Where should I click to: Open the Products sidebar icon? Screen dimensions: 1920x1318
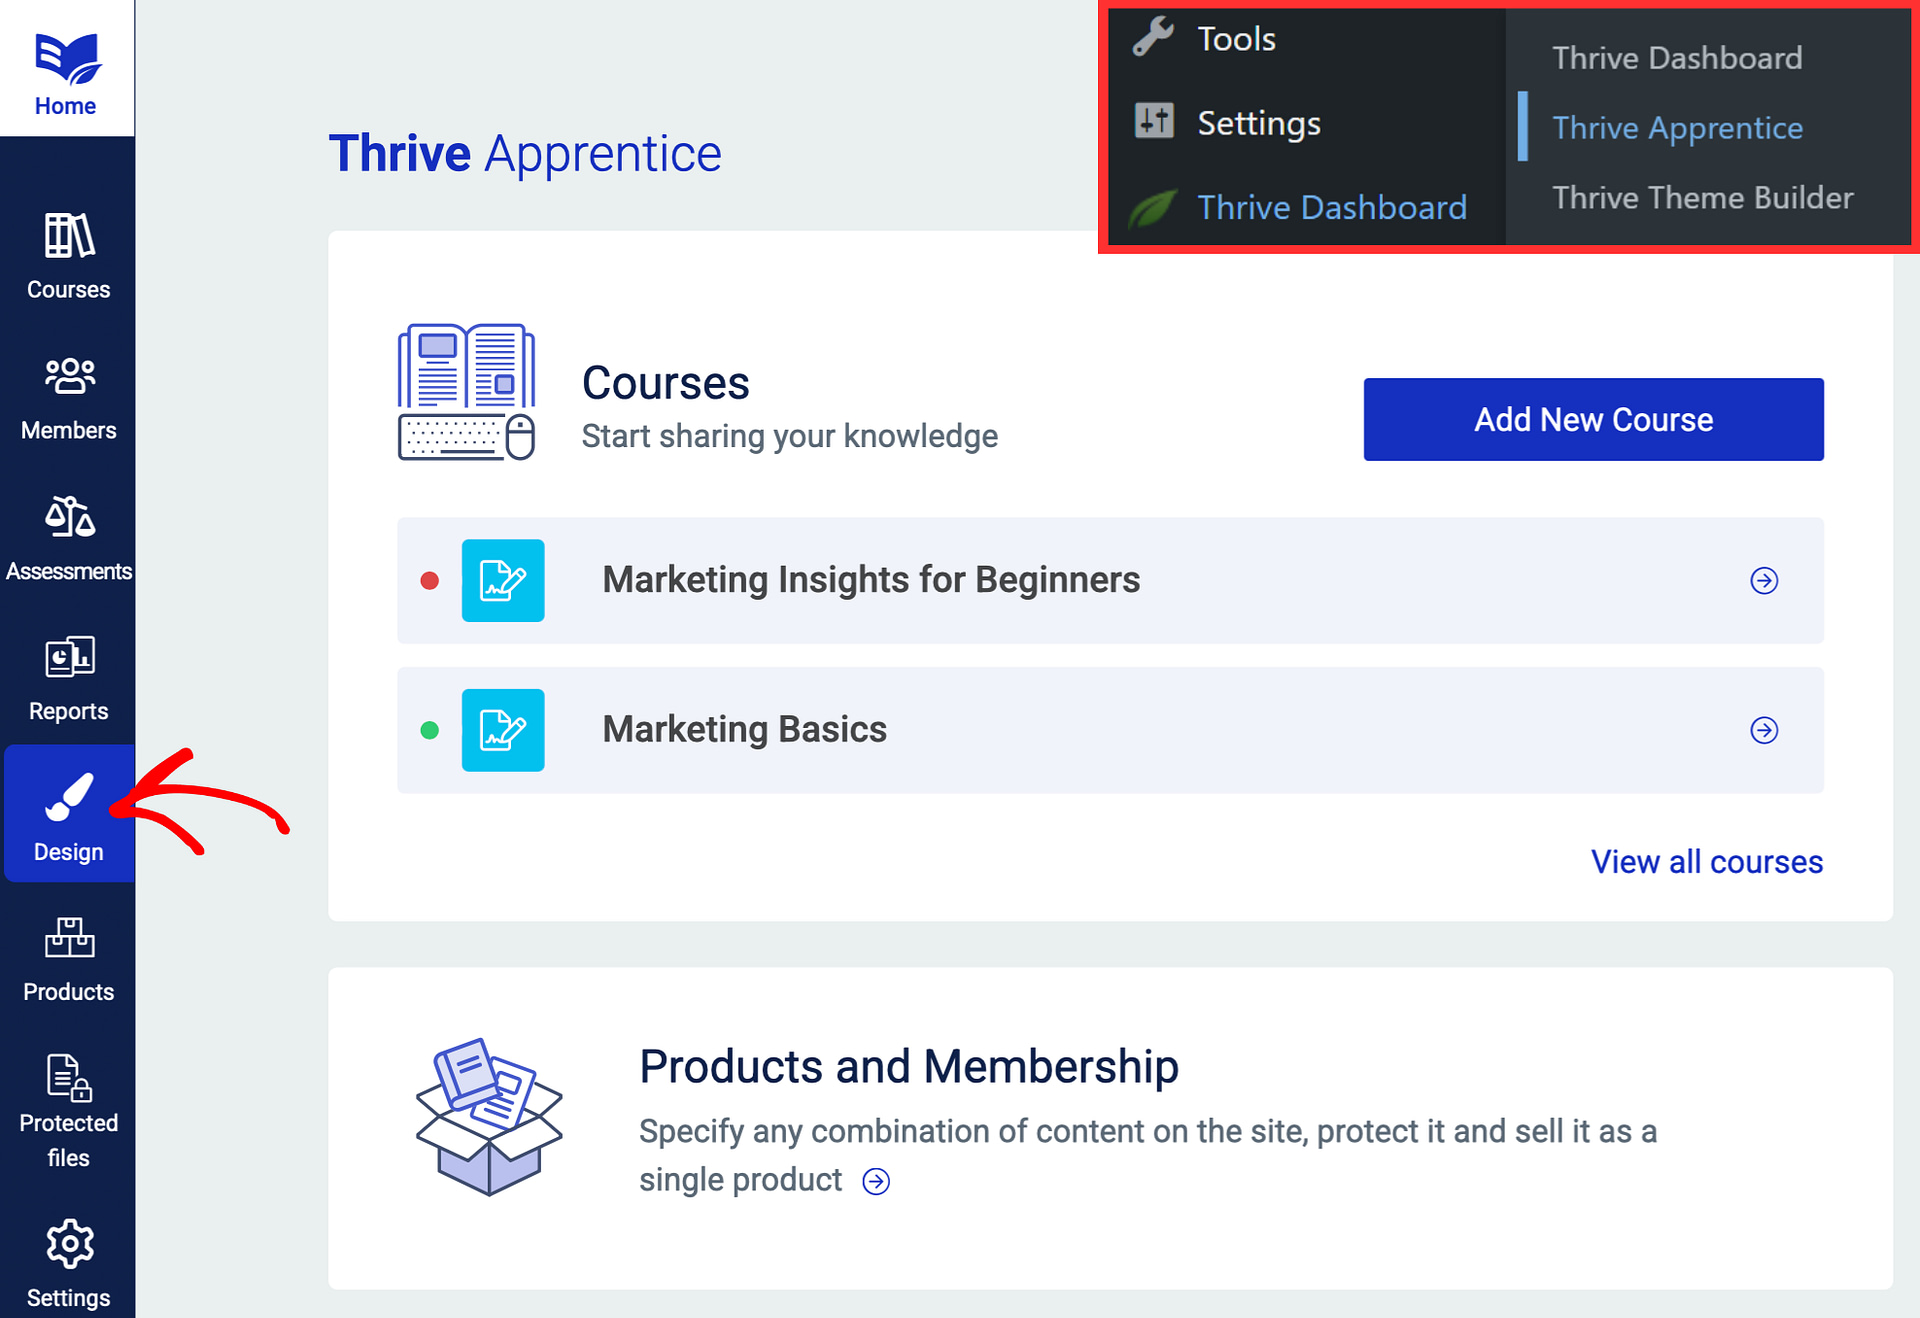(x=67, y=957)
